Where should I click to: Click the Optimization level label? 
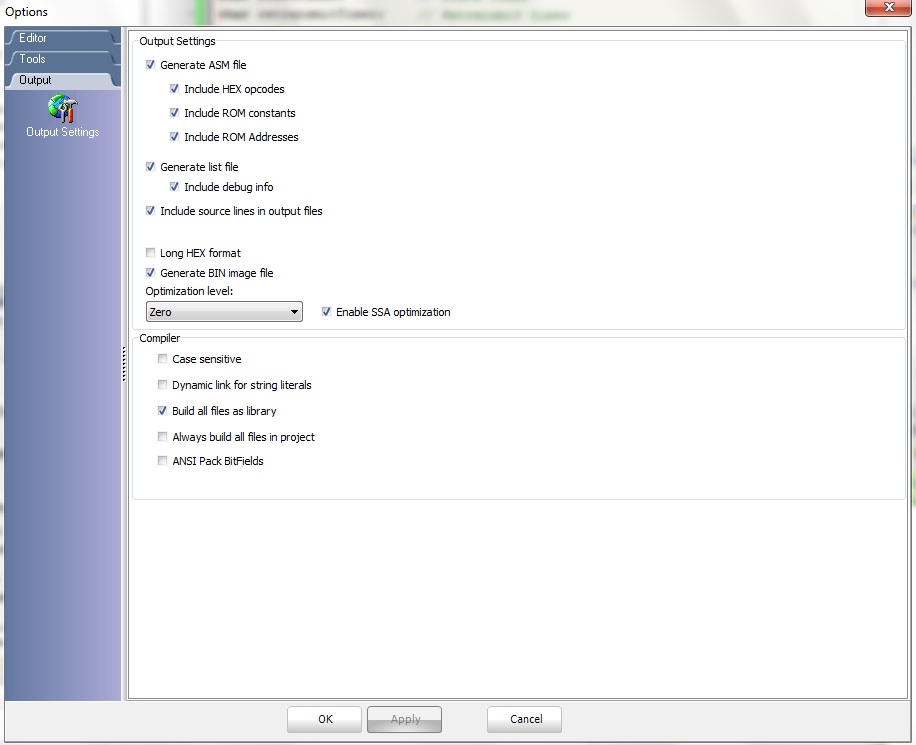[x=189, y=291]
